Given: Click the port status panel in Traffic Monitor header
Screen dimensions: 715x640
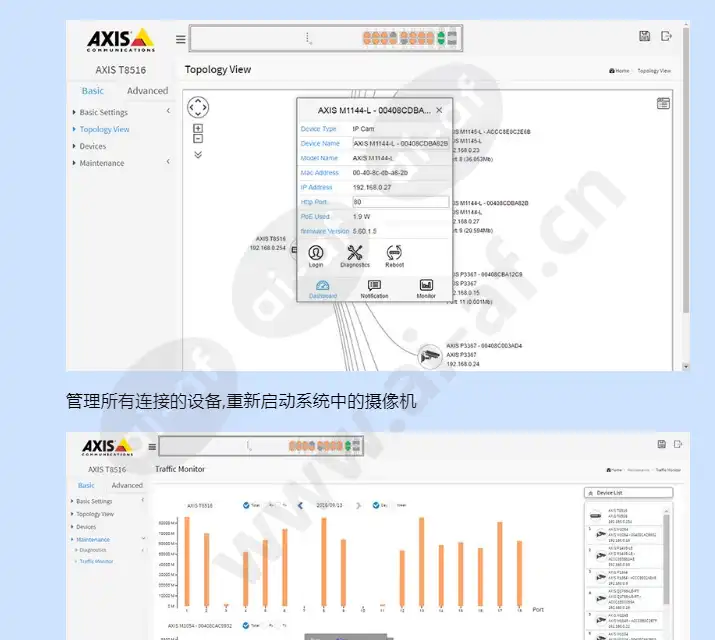Looking at the screenshot, I should coord(261,446).
